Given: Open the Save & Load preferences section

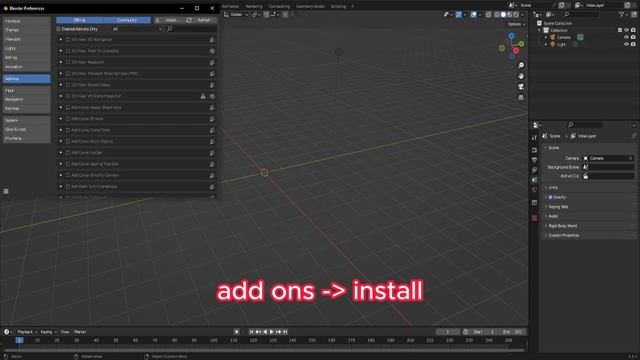Looking at the screenshot, I should (x=27, y=129).
